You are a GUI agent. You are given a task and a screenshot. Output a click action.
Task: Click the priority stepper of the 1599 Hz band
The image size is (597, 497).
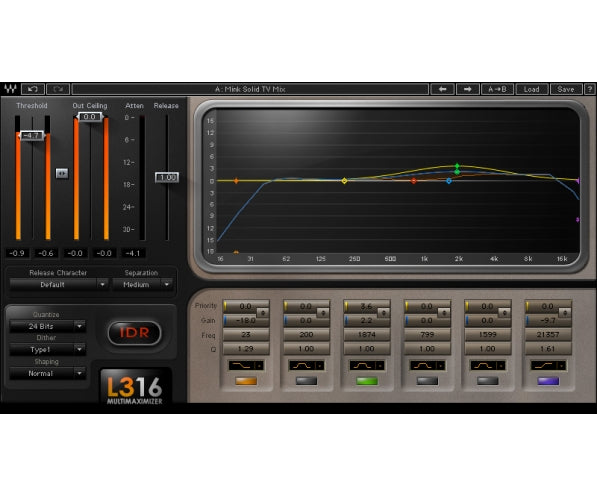[x=504, y=313]
